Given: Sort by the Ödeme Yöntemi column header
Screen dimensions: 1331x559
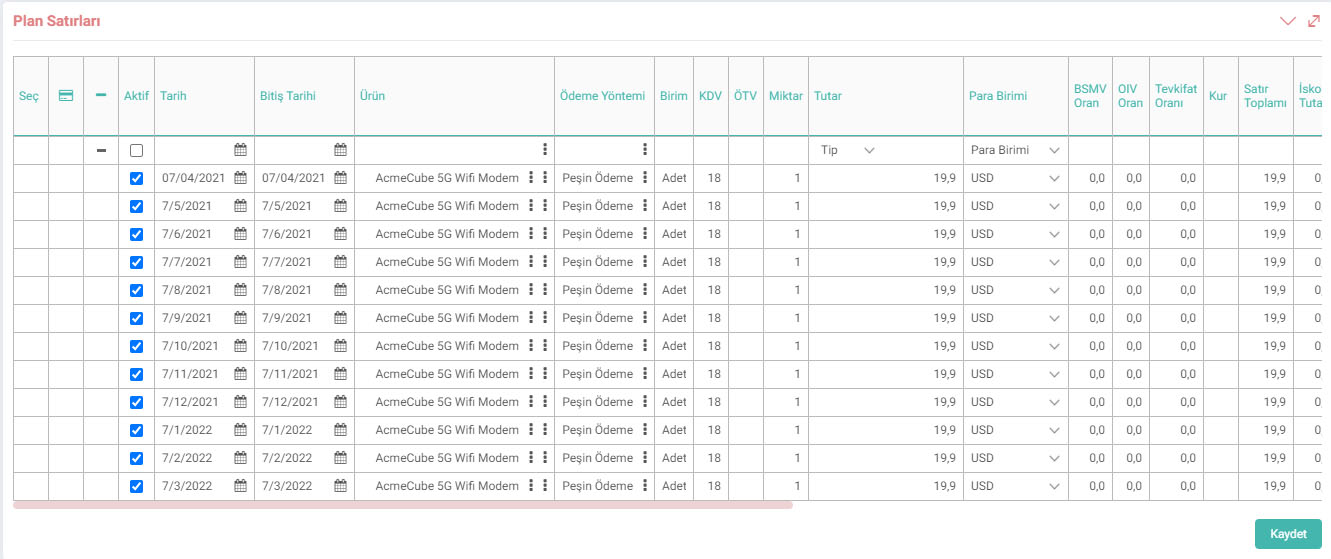Looking at the screenshot, I should pos(603,96).
